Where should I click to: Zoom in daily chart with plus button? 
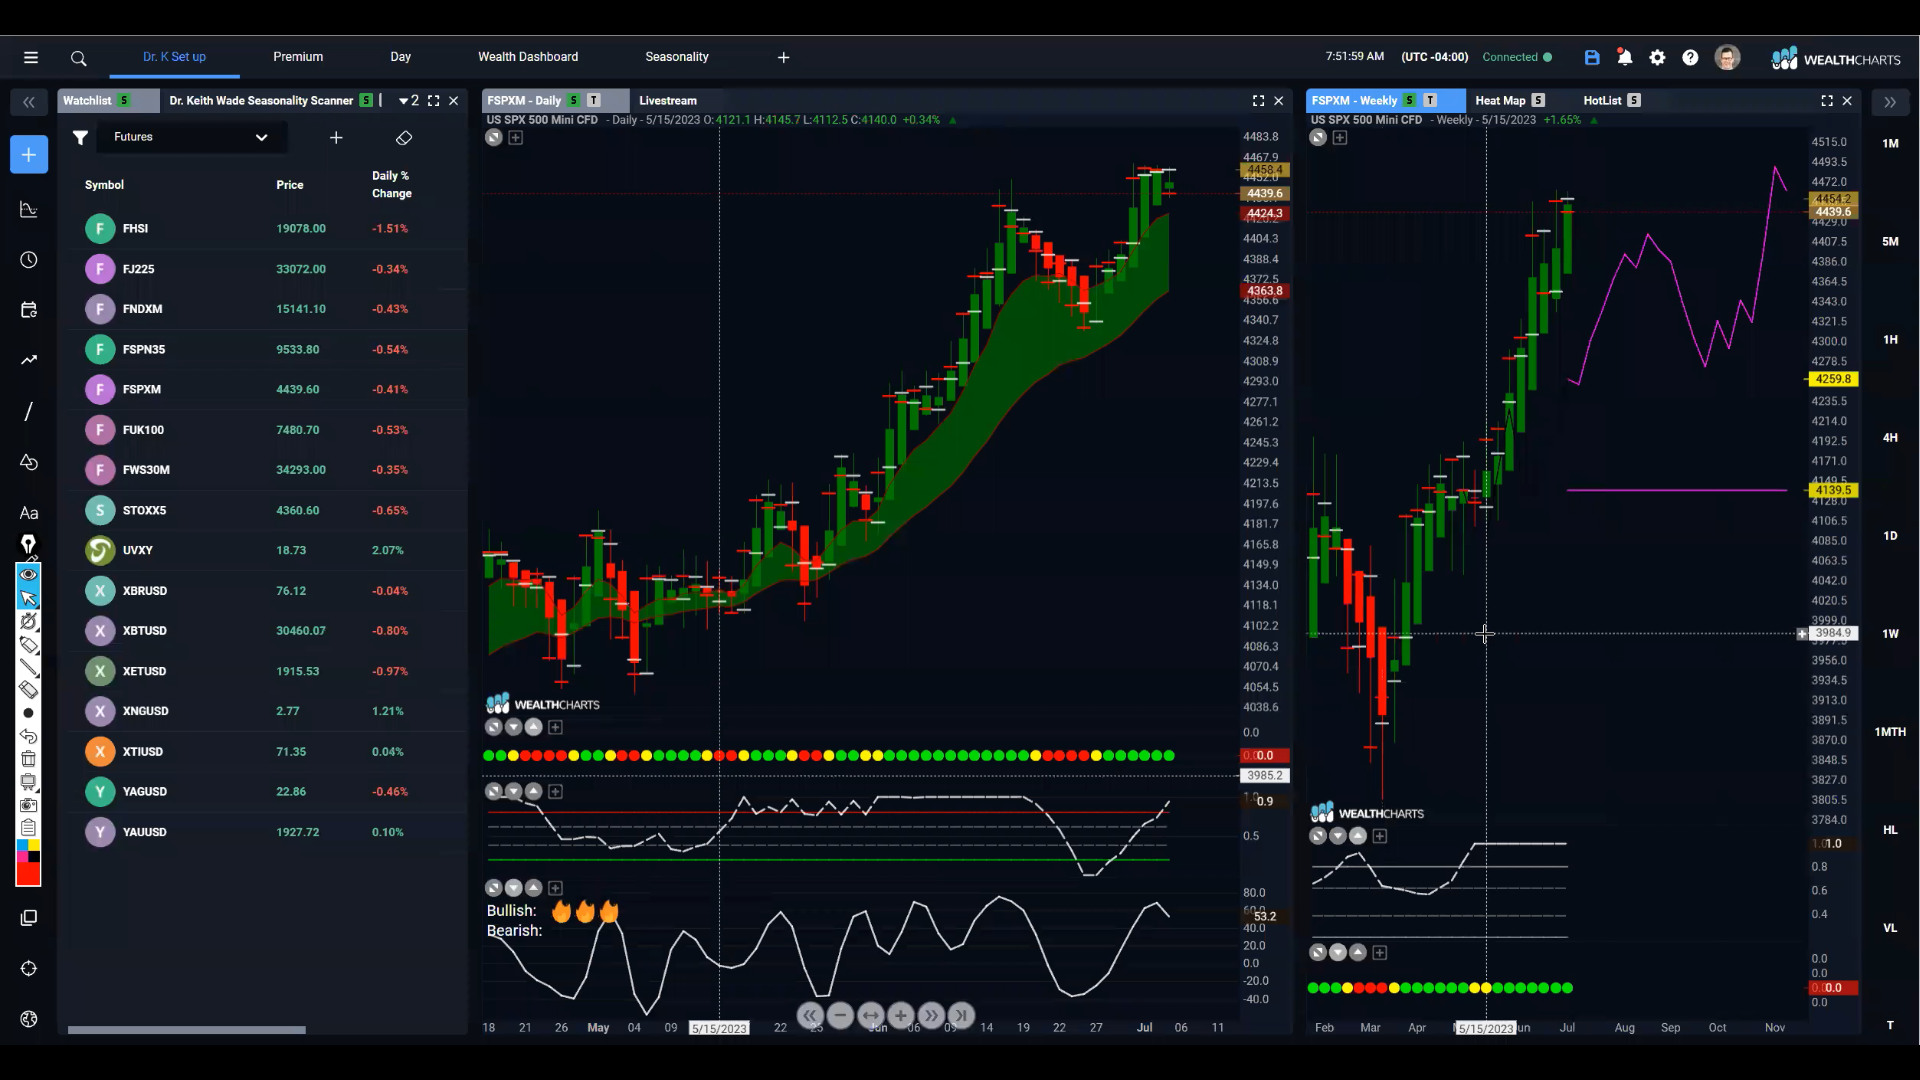[900, 1016]
